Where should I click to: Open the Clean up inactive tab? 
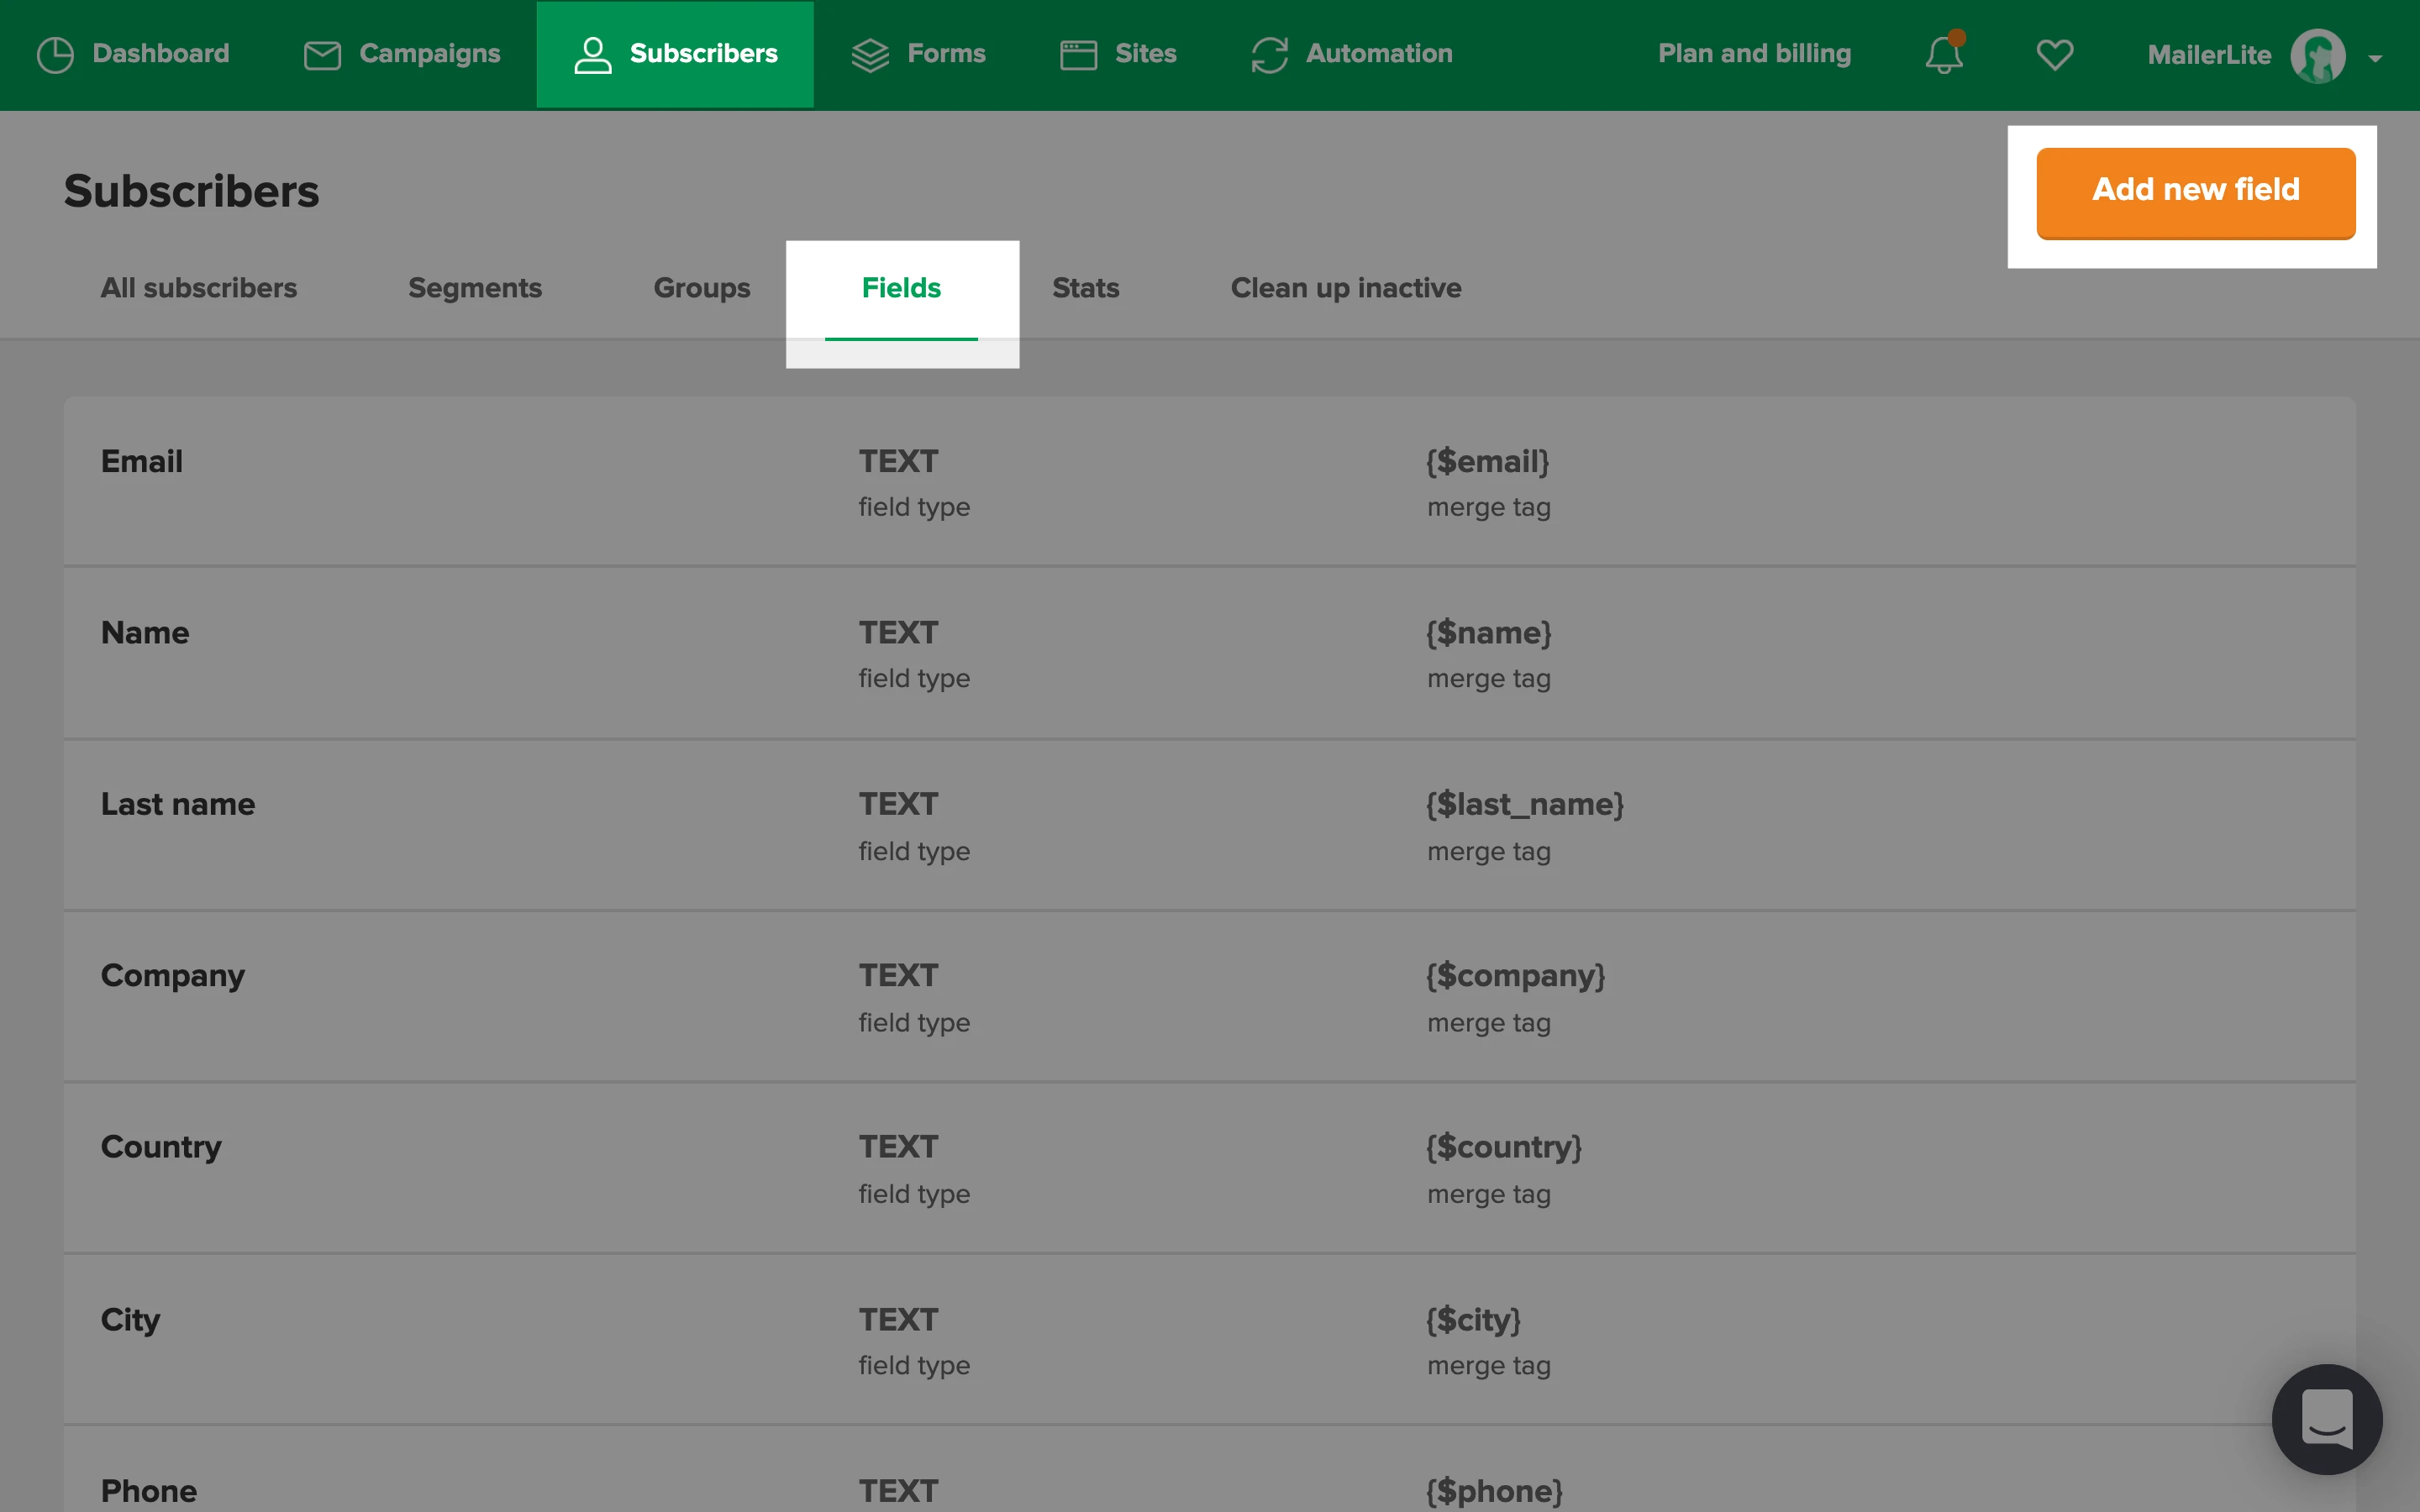point(1345,288)
